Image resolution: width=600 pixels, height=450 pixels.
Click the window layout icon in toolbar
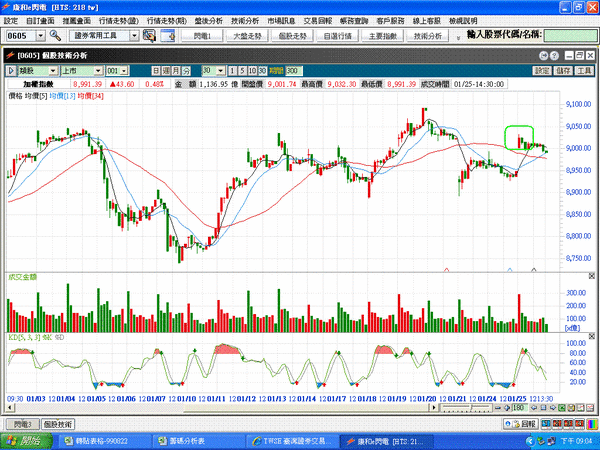(167, 36)
